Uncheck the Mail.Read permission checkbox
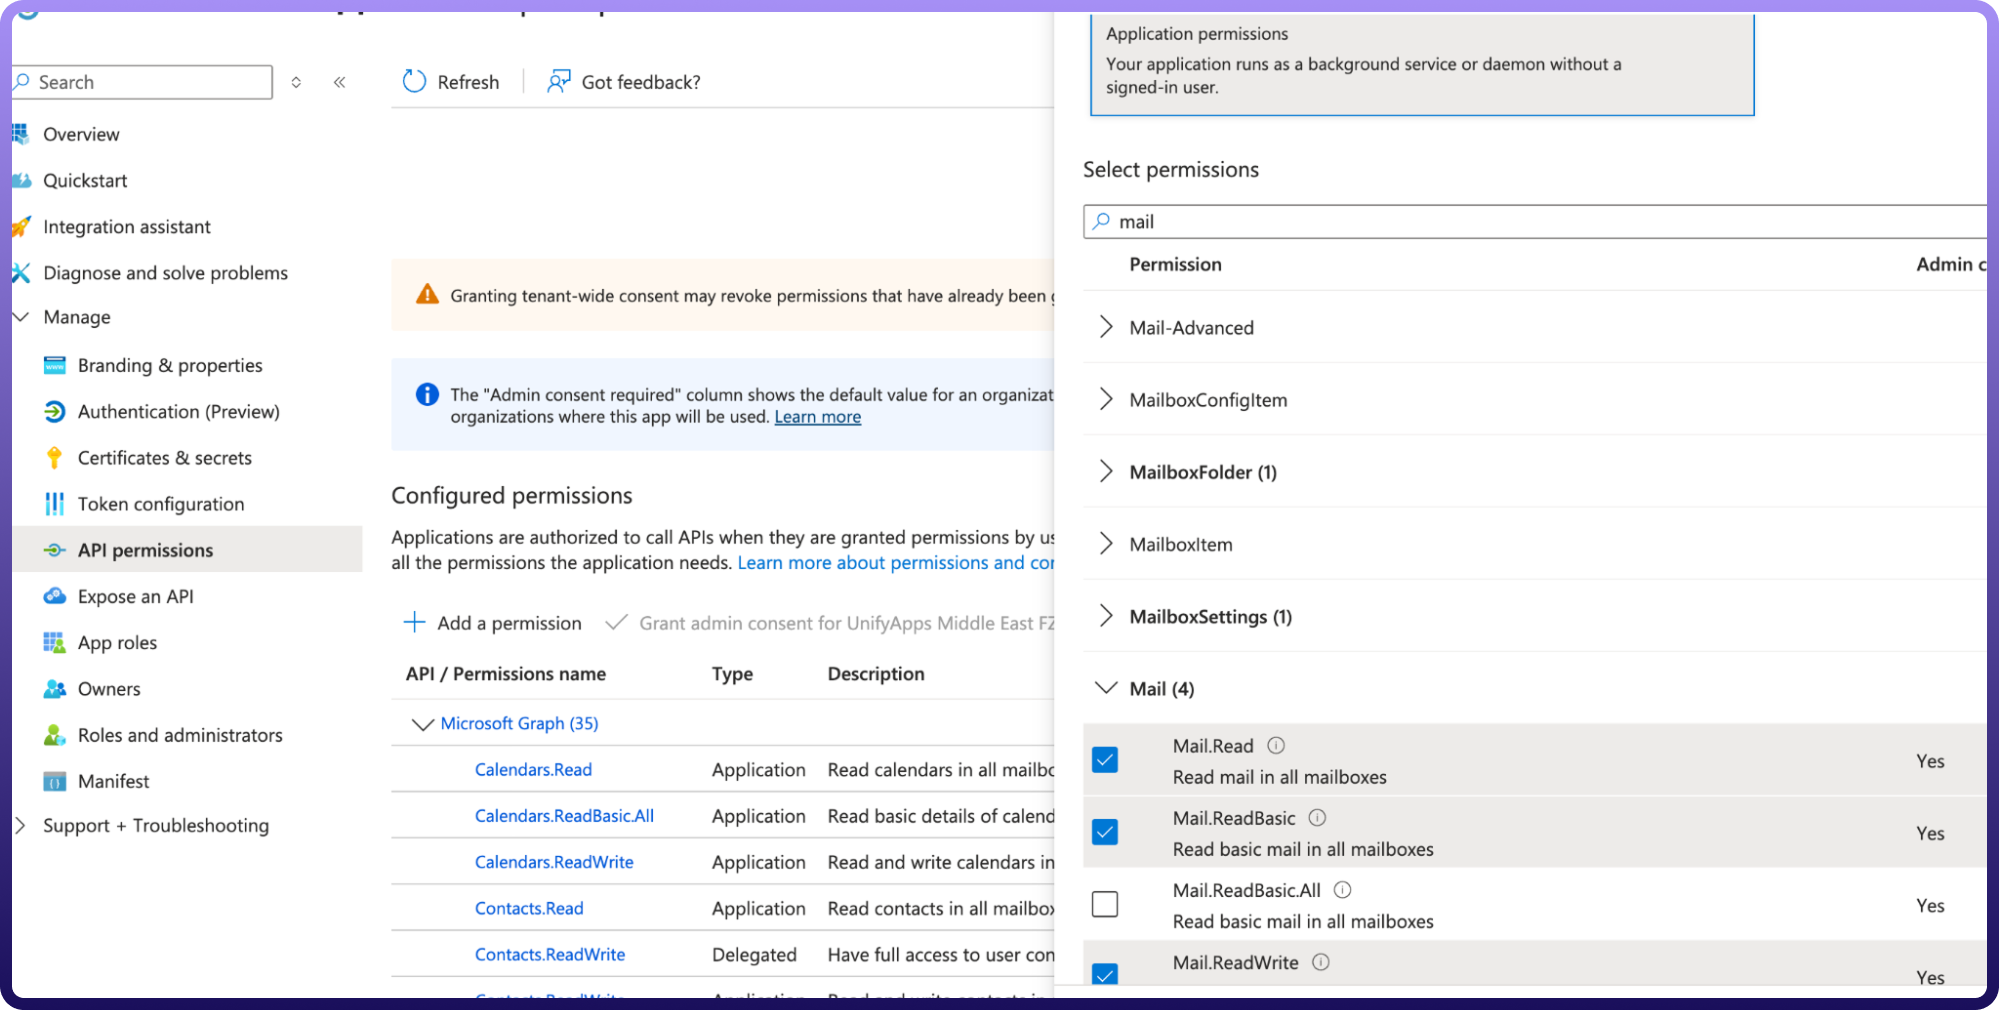The width and height of the screenshot is (1999, 1010). [1105, 760]
